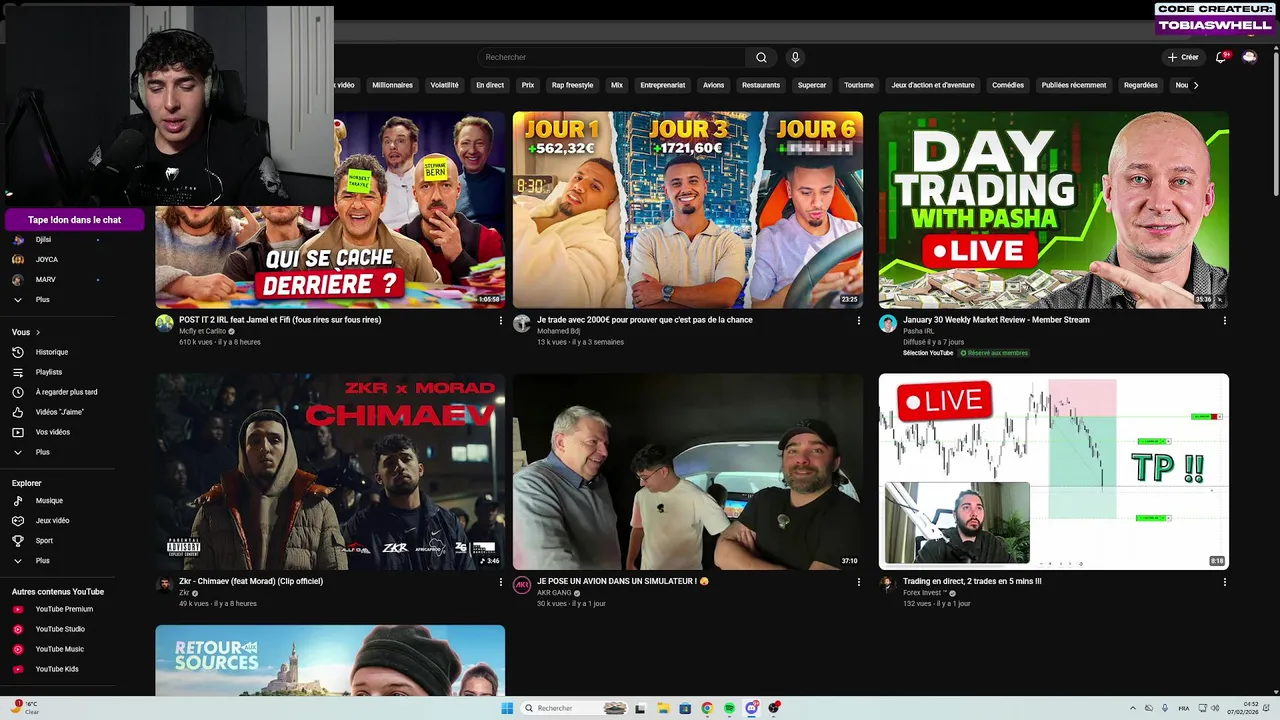Click the Créer button
This screenshot has width=1280, height=720.
(1183, 57)
